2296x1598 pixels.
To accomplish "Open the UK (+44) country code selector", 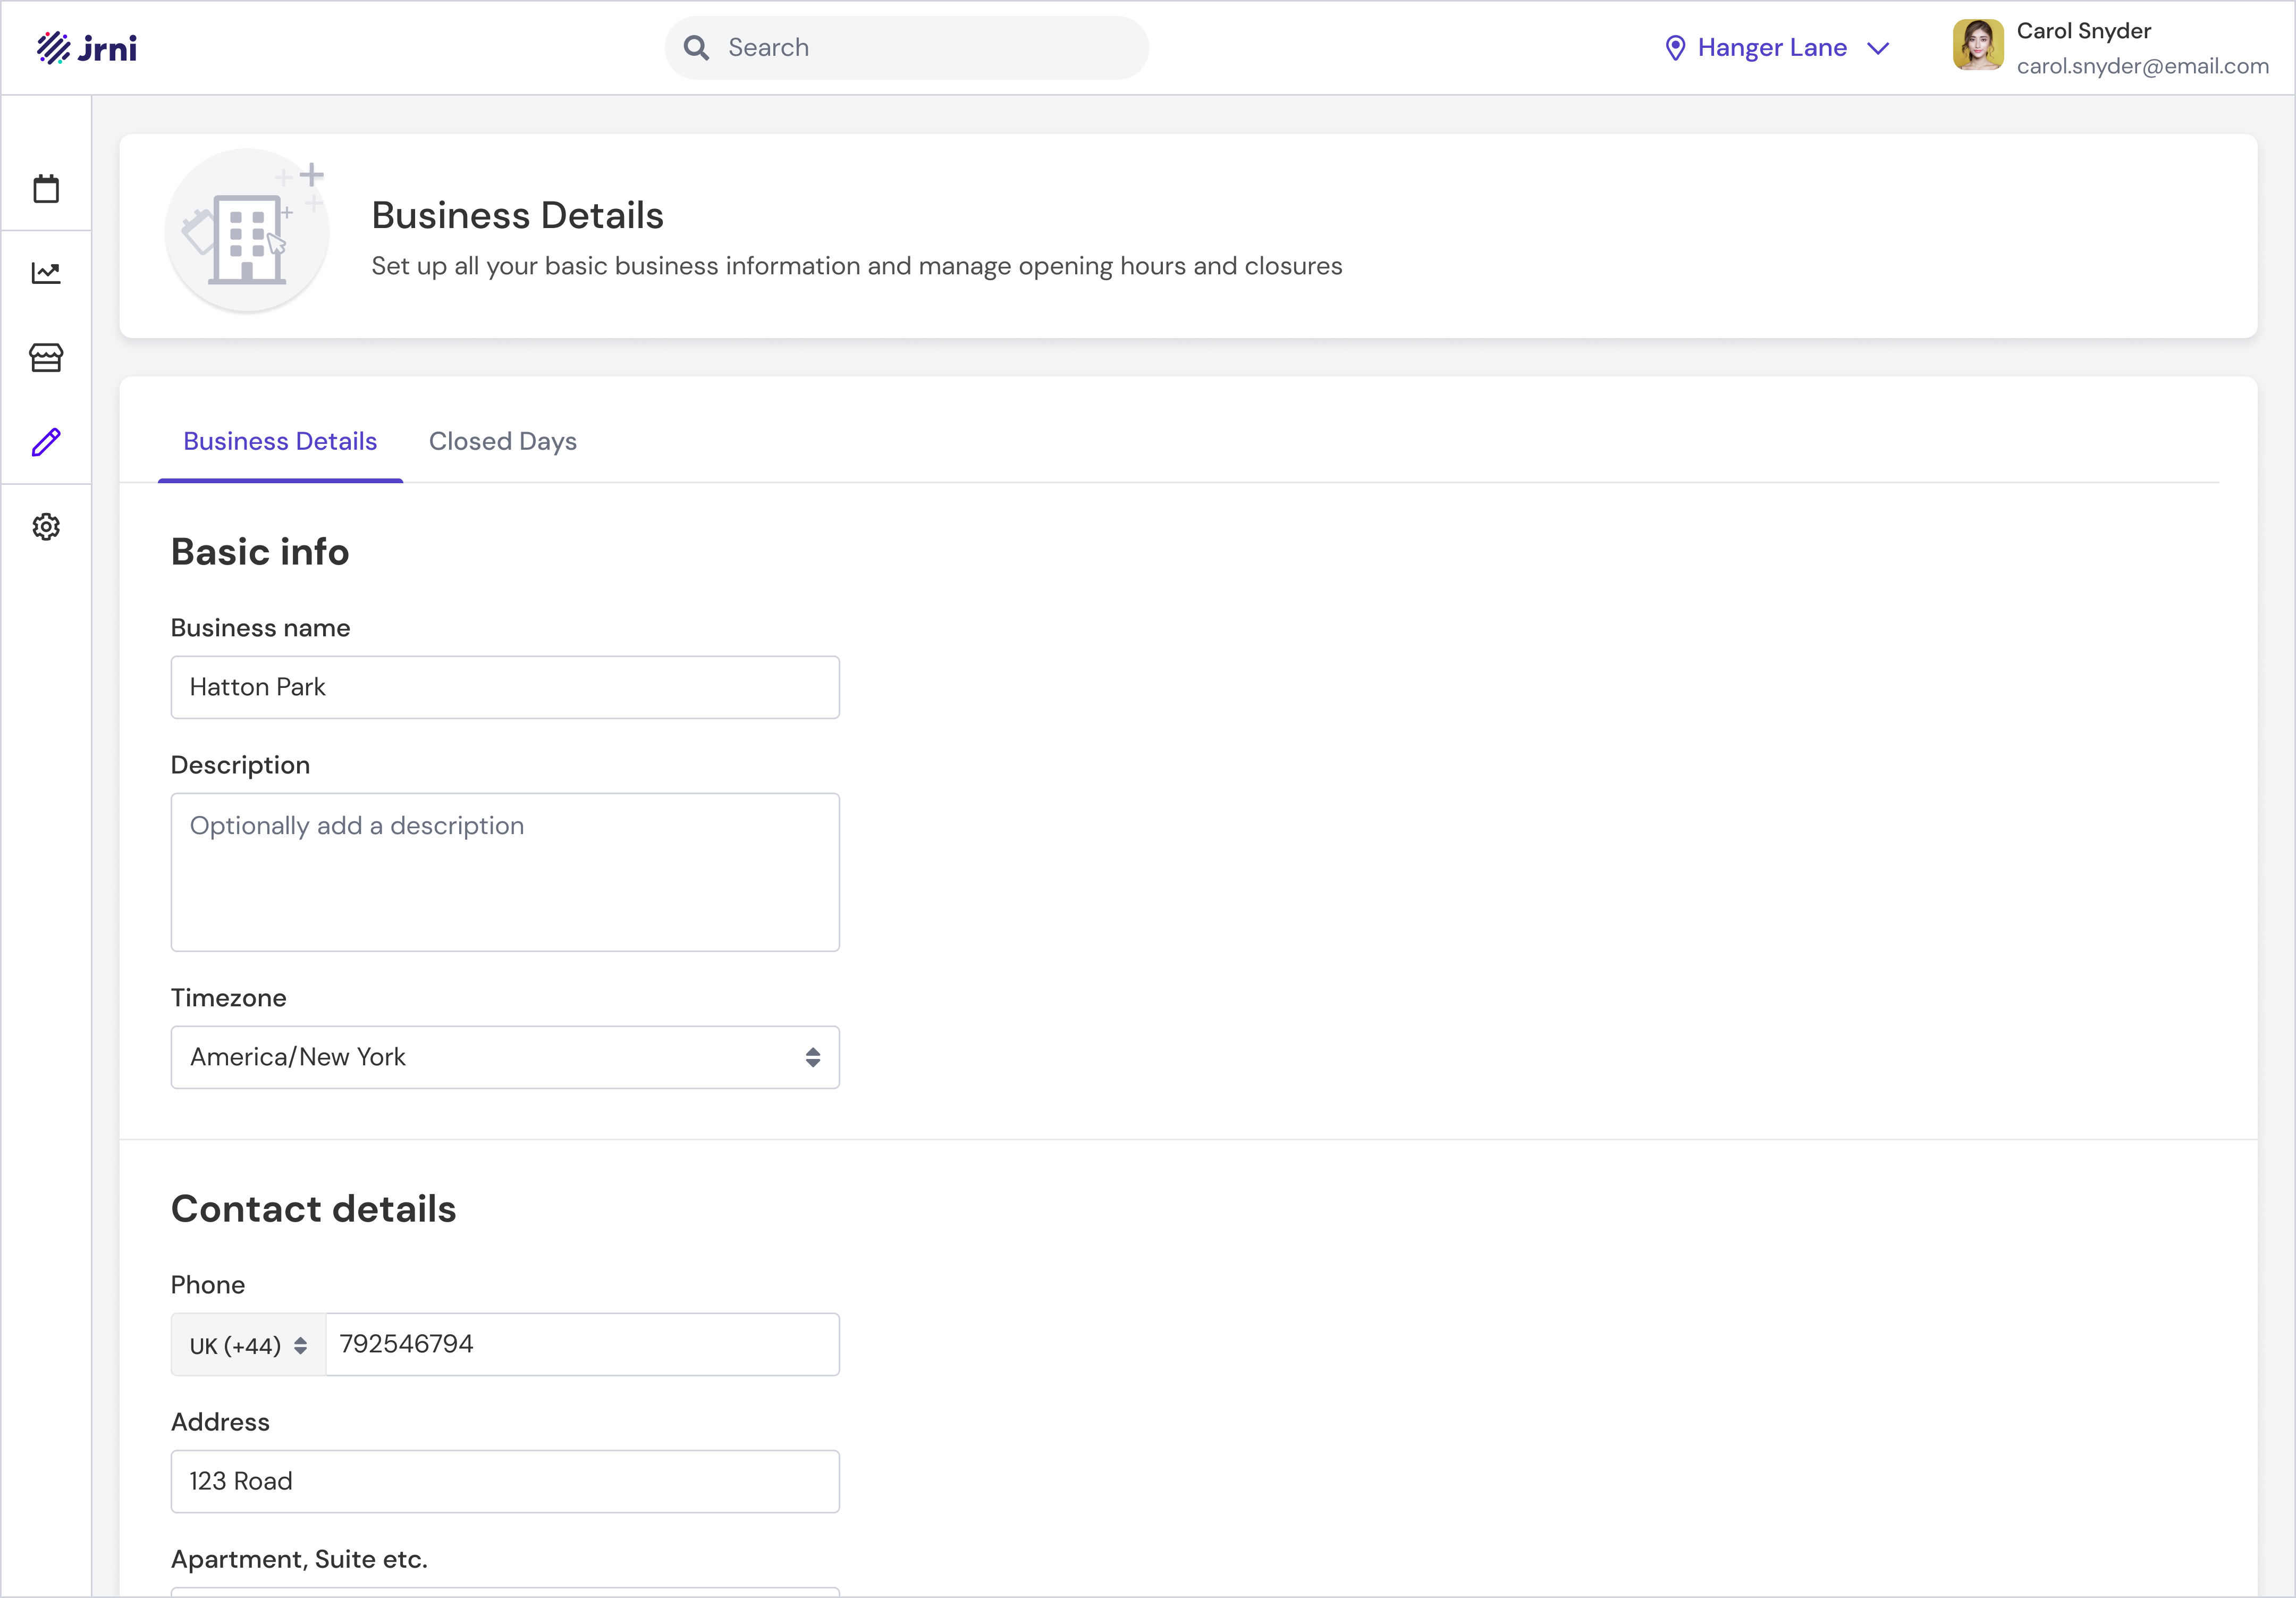I will (248, 1345).
